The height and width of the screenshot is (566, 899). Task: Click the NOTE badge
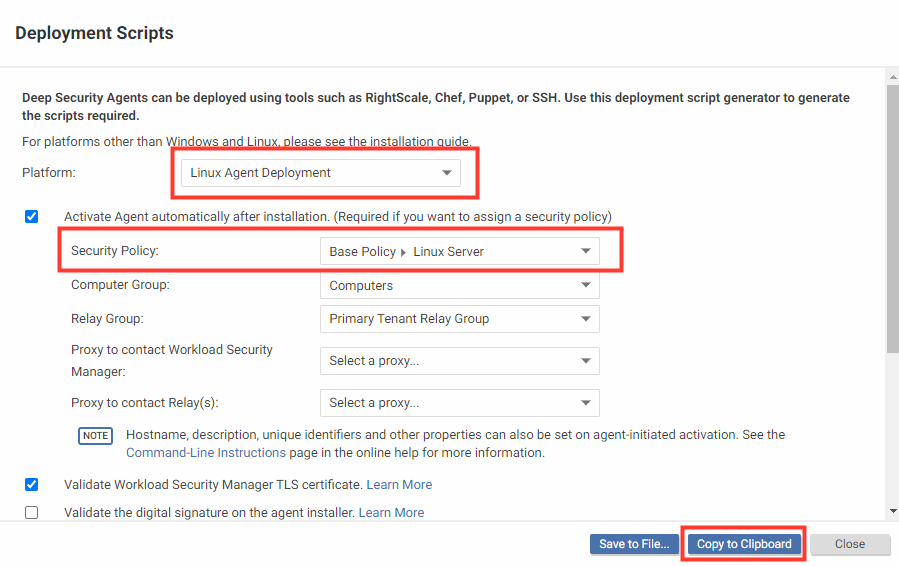point(95,436)
